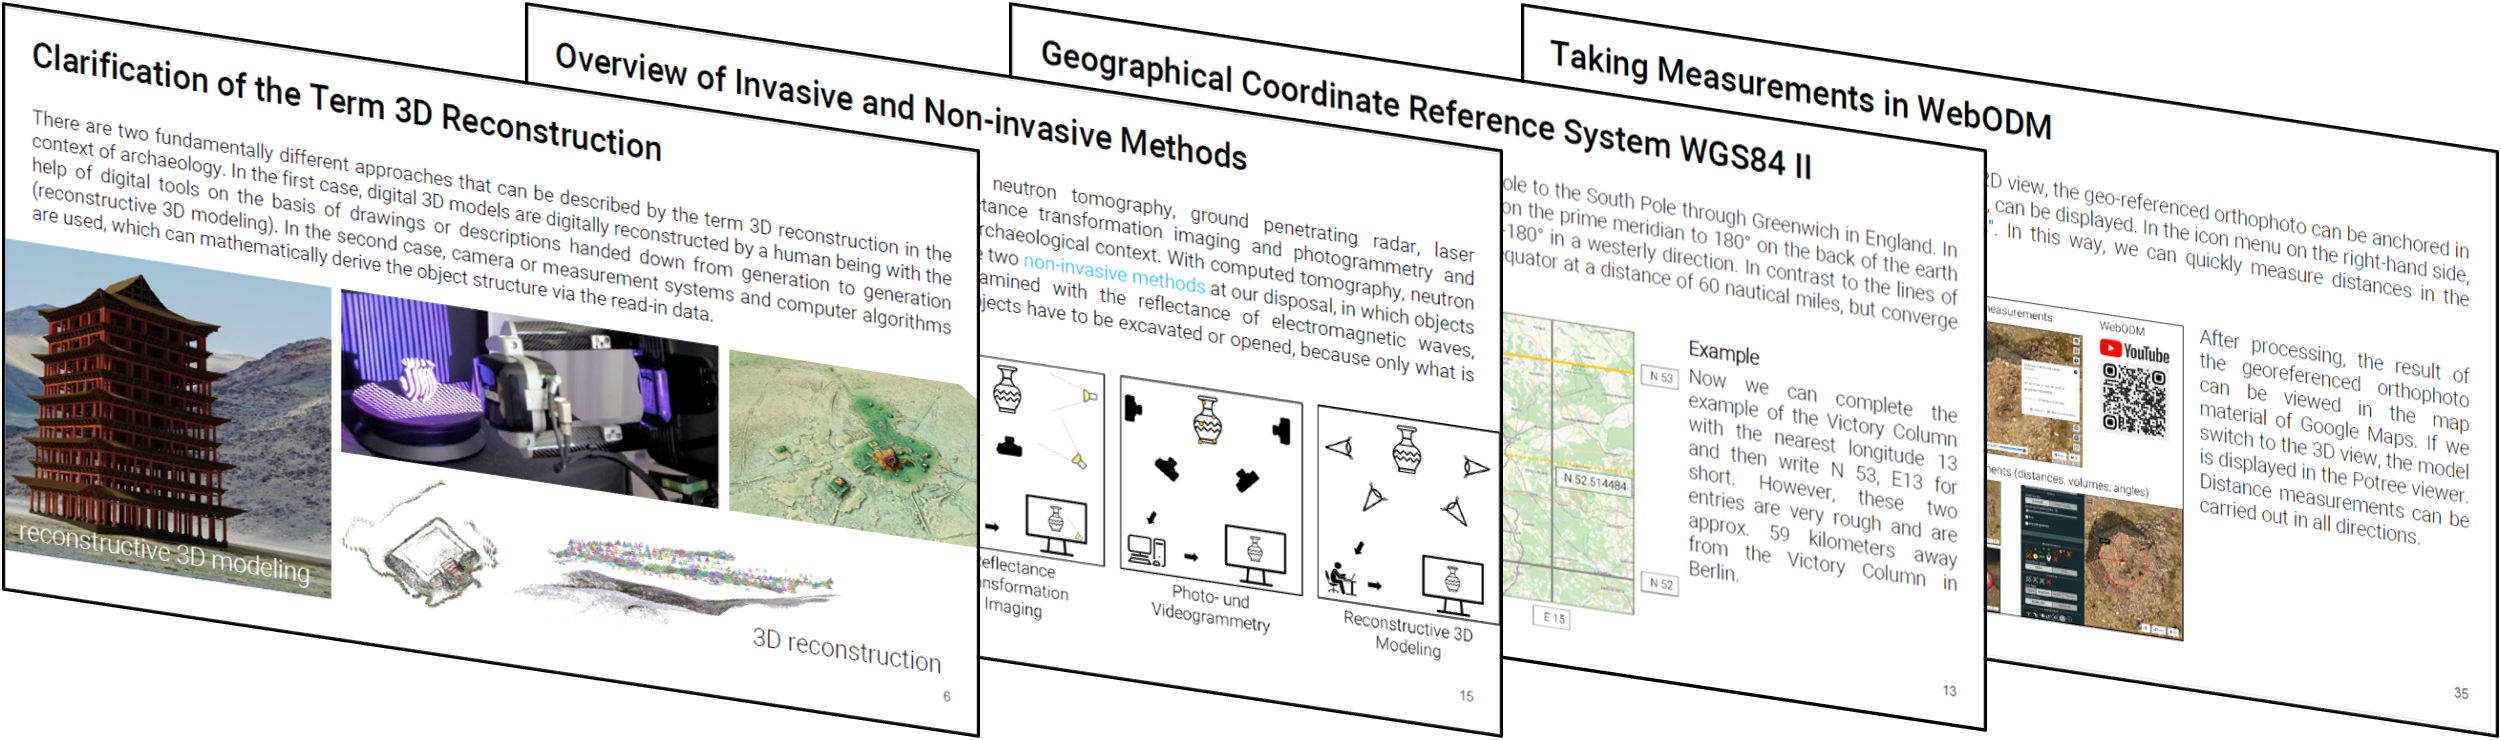Image resolution: width=2501 pixels, height=740 pixels.
Task: Click the vase icon in the Reflectance Transformation Imaging diagram
Action: coord(1007,389)
